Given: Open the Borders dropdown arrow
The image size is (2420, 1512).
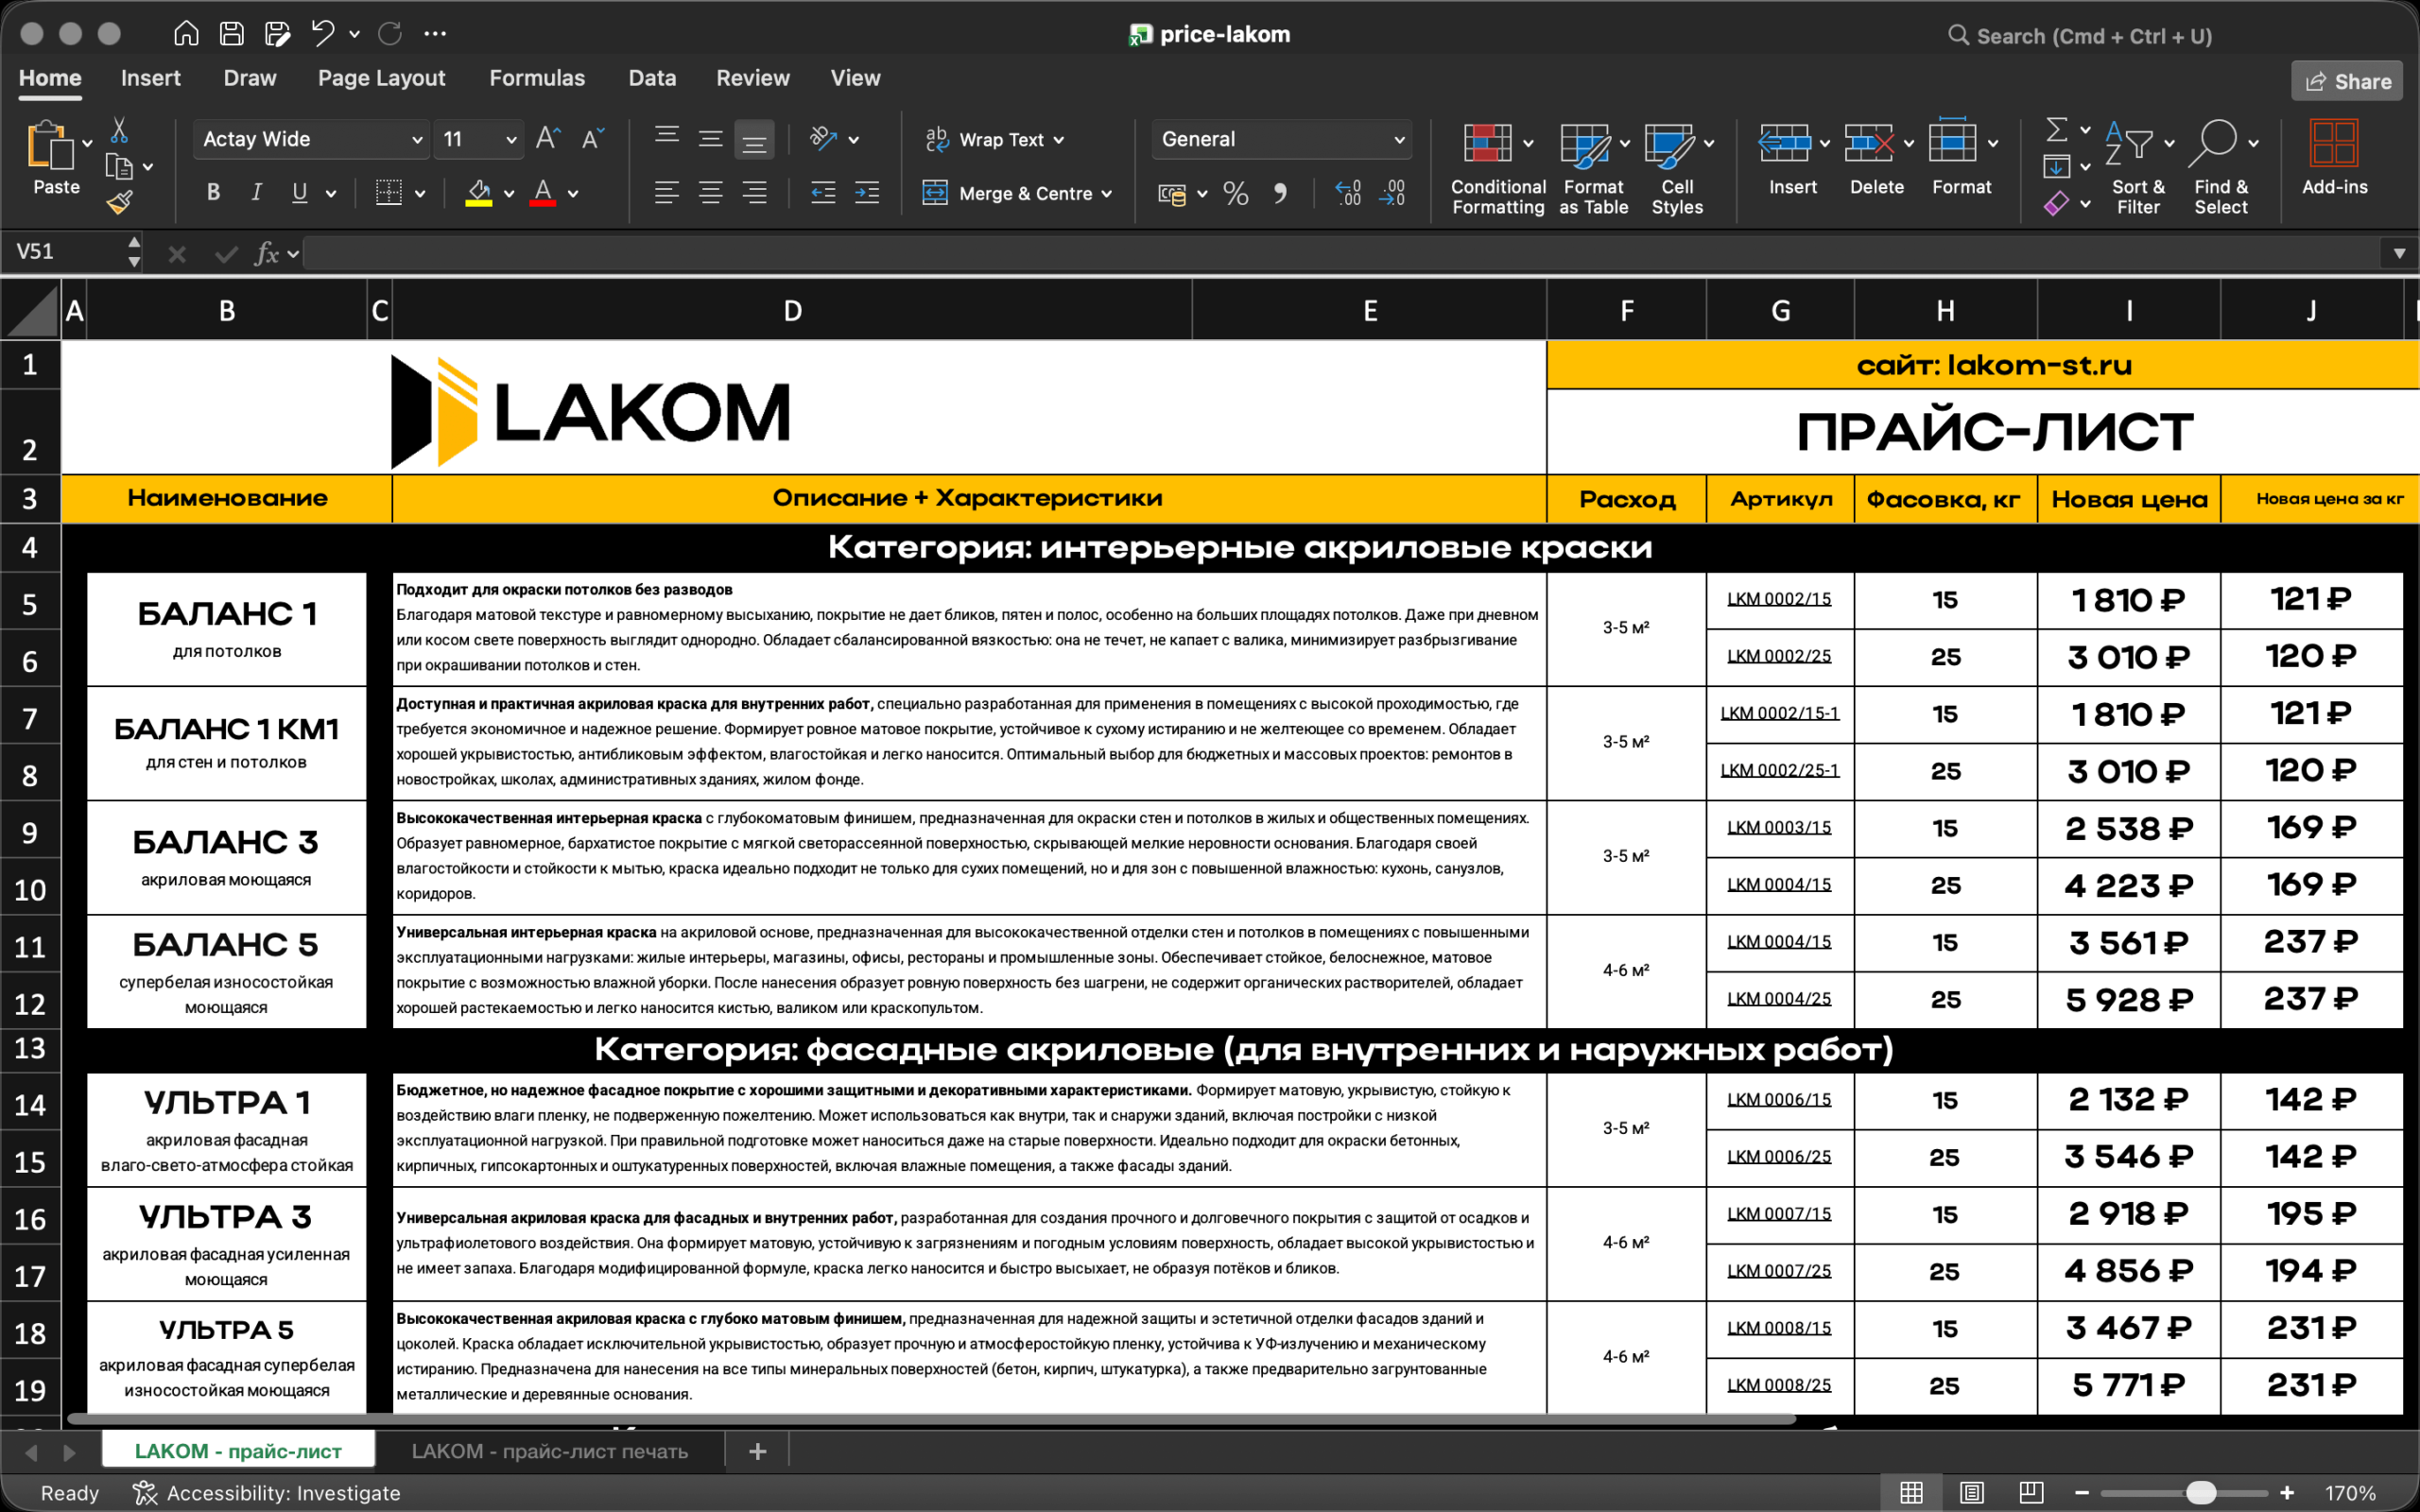Looking at the screenshot, I should tap(420, 194).
